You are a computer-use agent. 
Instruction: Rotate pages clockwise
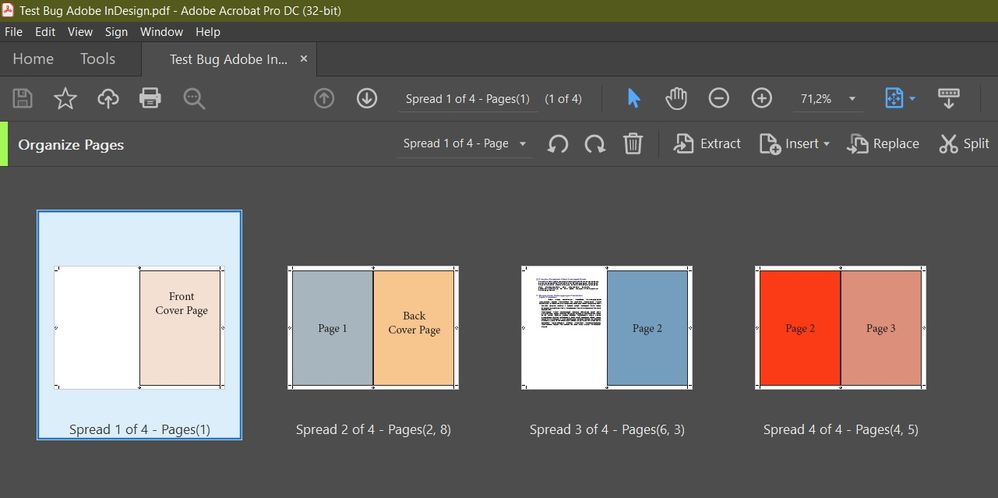coord(595,144)
